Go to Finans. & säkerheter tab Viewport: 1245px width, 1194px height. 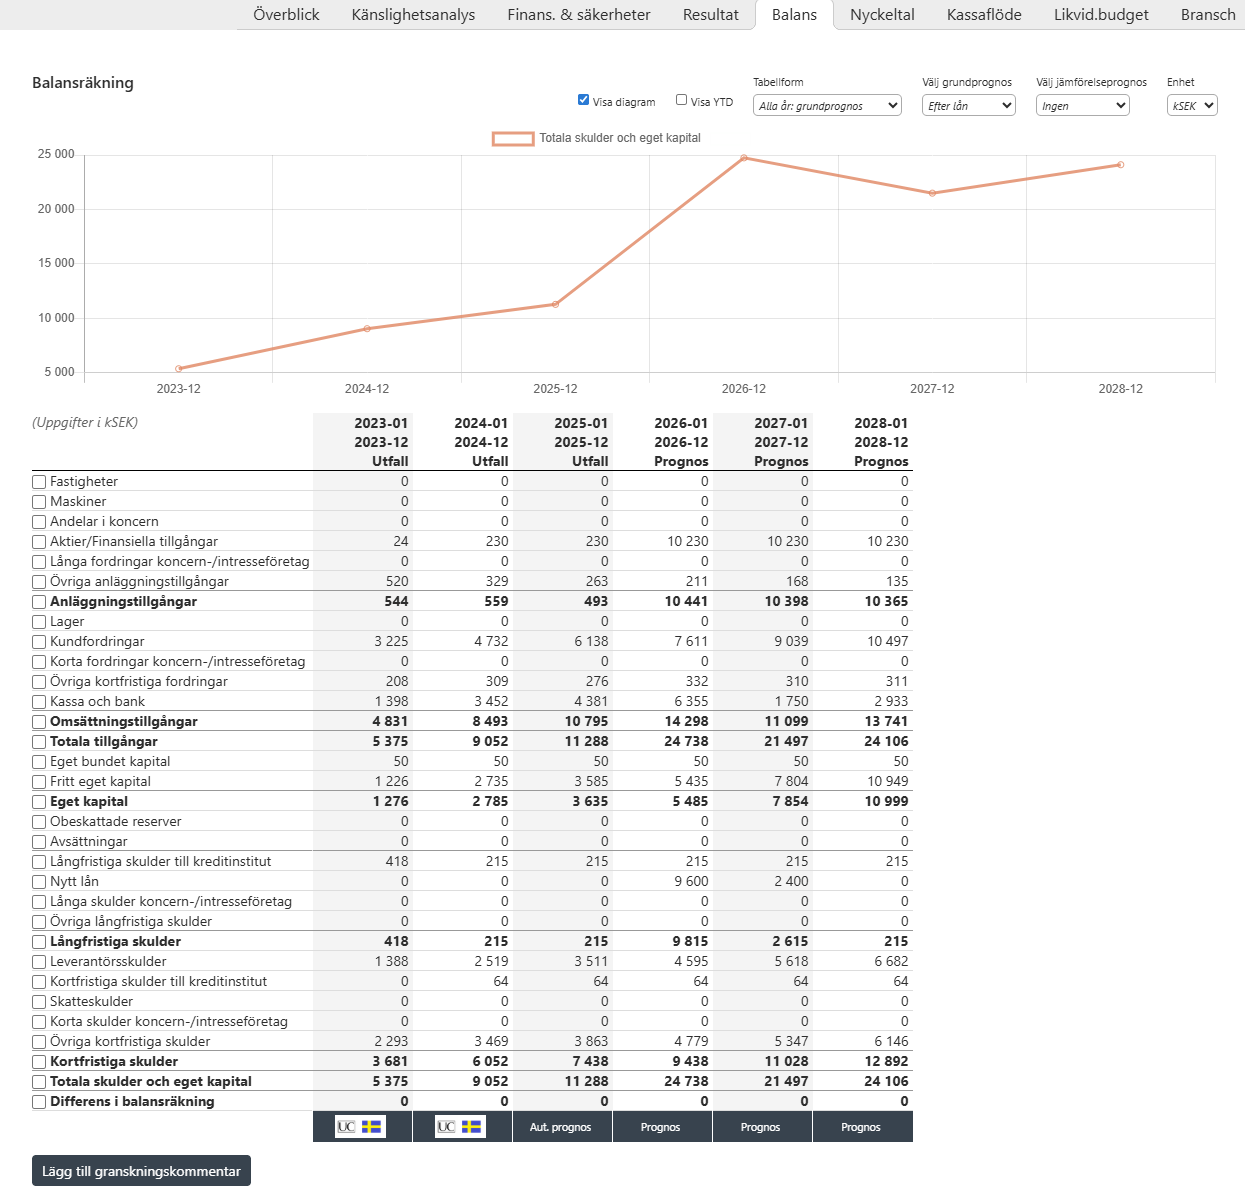579,15
